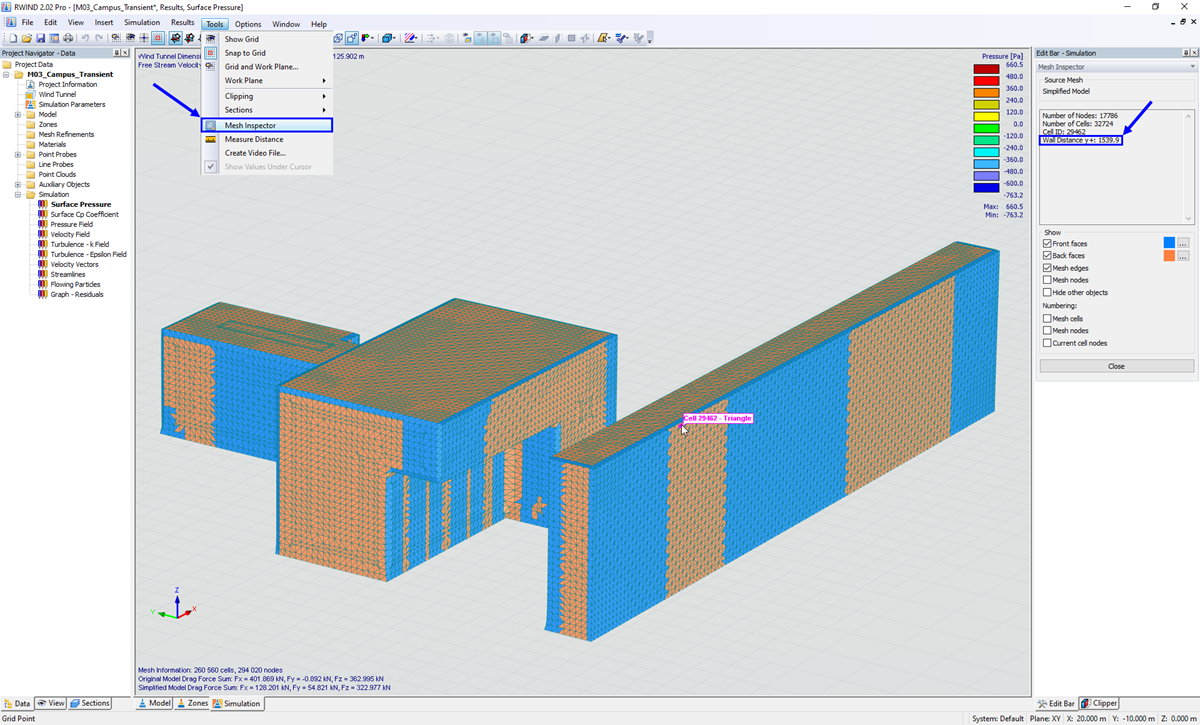The width and height of the screenshot is (1200, 725).
Task: Click the Close button in Mesh Inspector
Action: (x=1116, y=366)
